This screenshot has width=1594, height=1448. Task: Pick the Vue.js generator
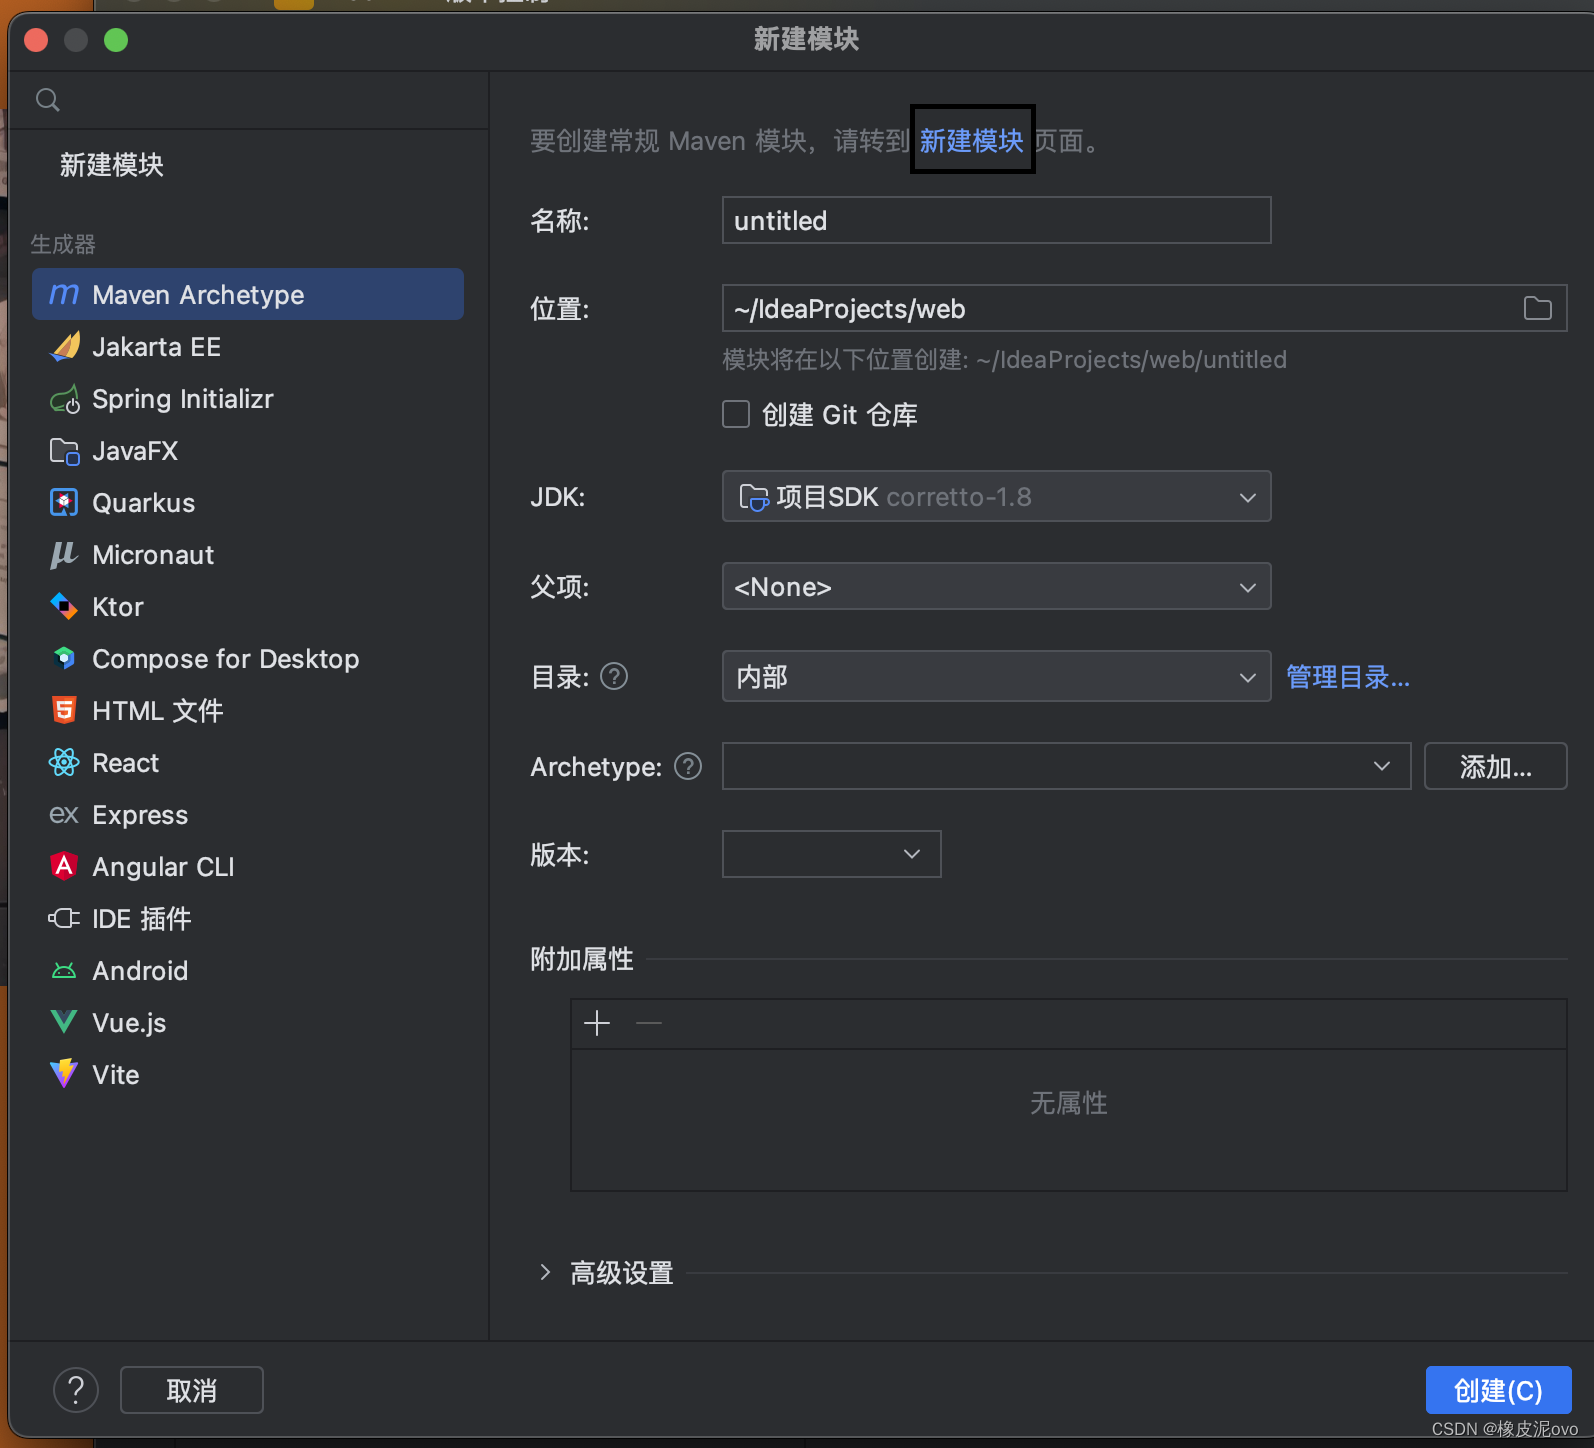tap(247, 1022)
